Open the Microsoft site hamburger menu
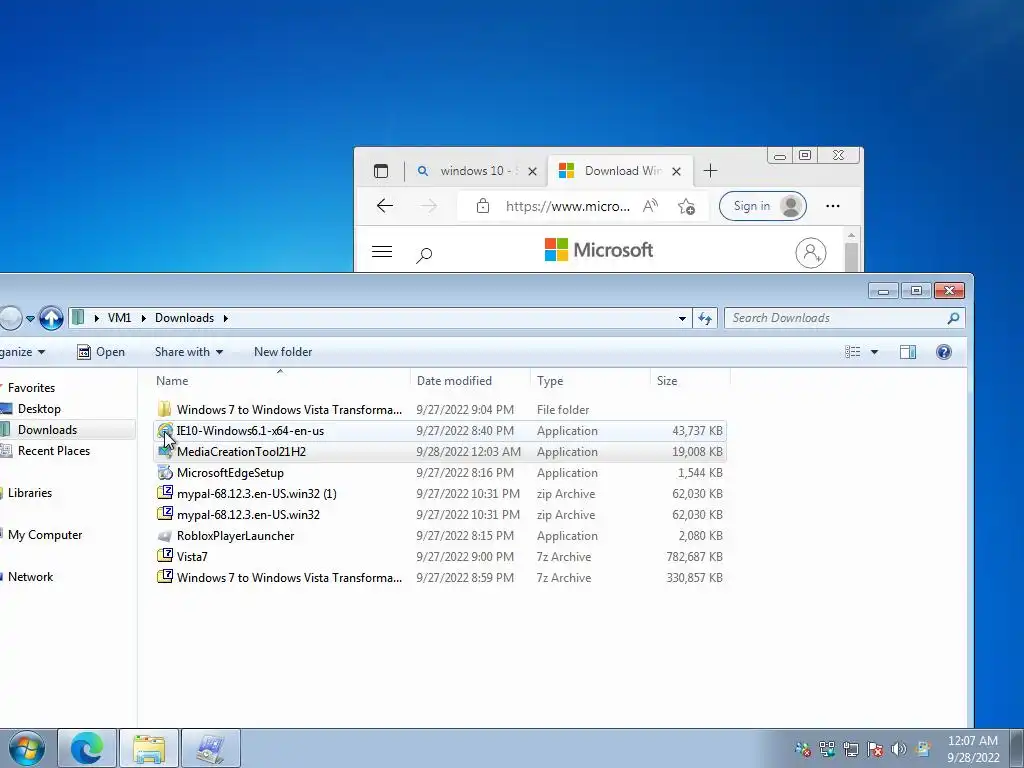This screenshot has height=768, width=1024. [x=382, y=251]
